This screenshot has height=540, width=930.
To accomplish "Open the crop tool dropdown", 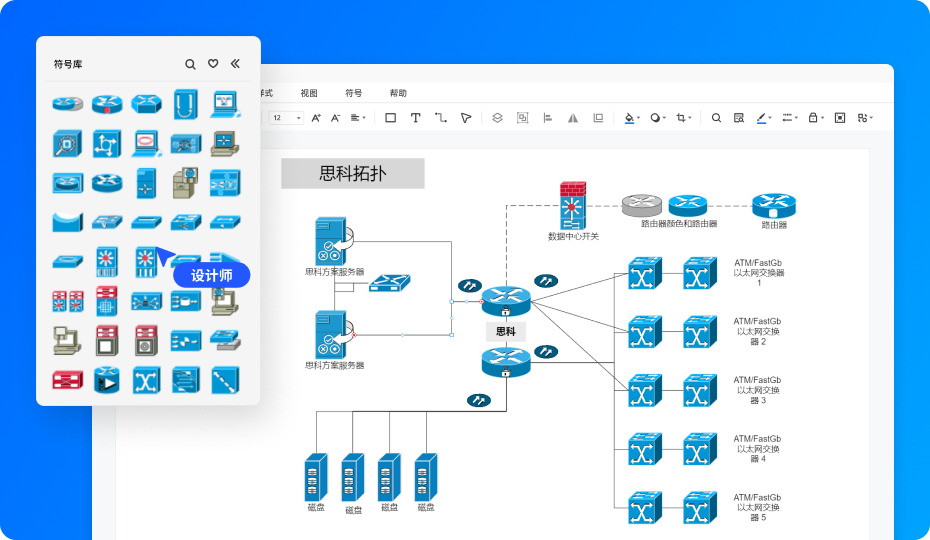I will [684, 118].
